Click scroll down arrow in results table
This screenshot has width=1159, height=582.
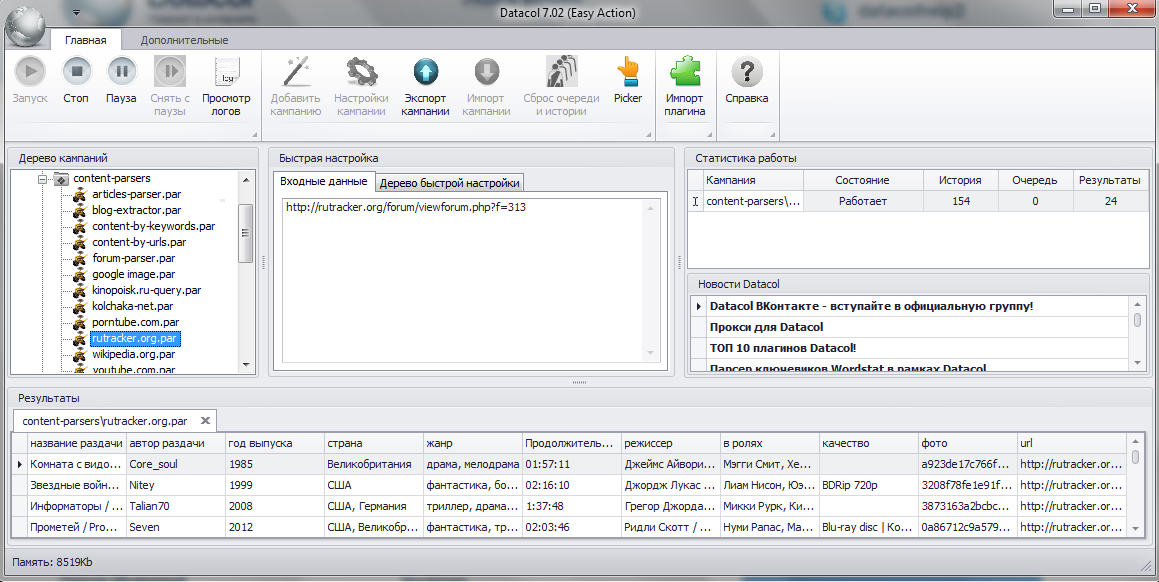[x=1136, y=528]
